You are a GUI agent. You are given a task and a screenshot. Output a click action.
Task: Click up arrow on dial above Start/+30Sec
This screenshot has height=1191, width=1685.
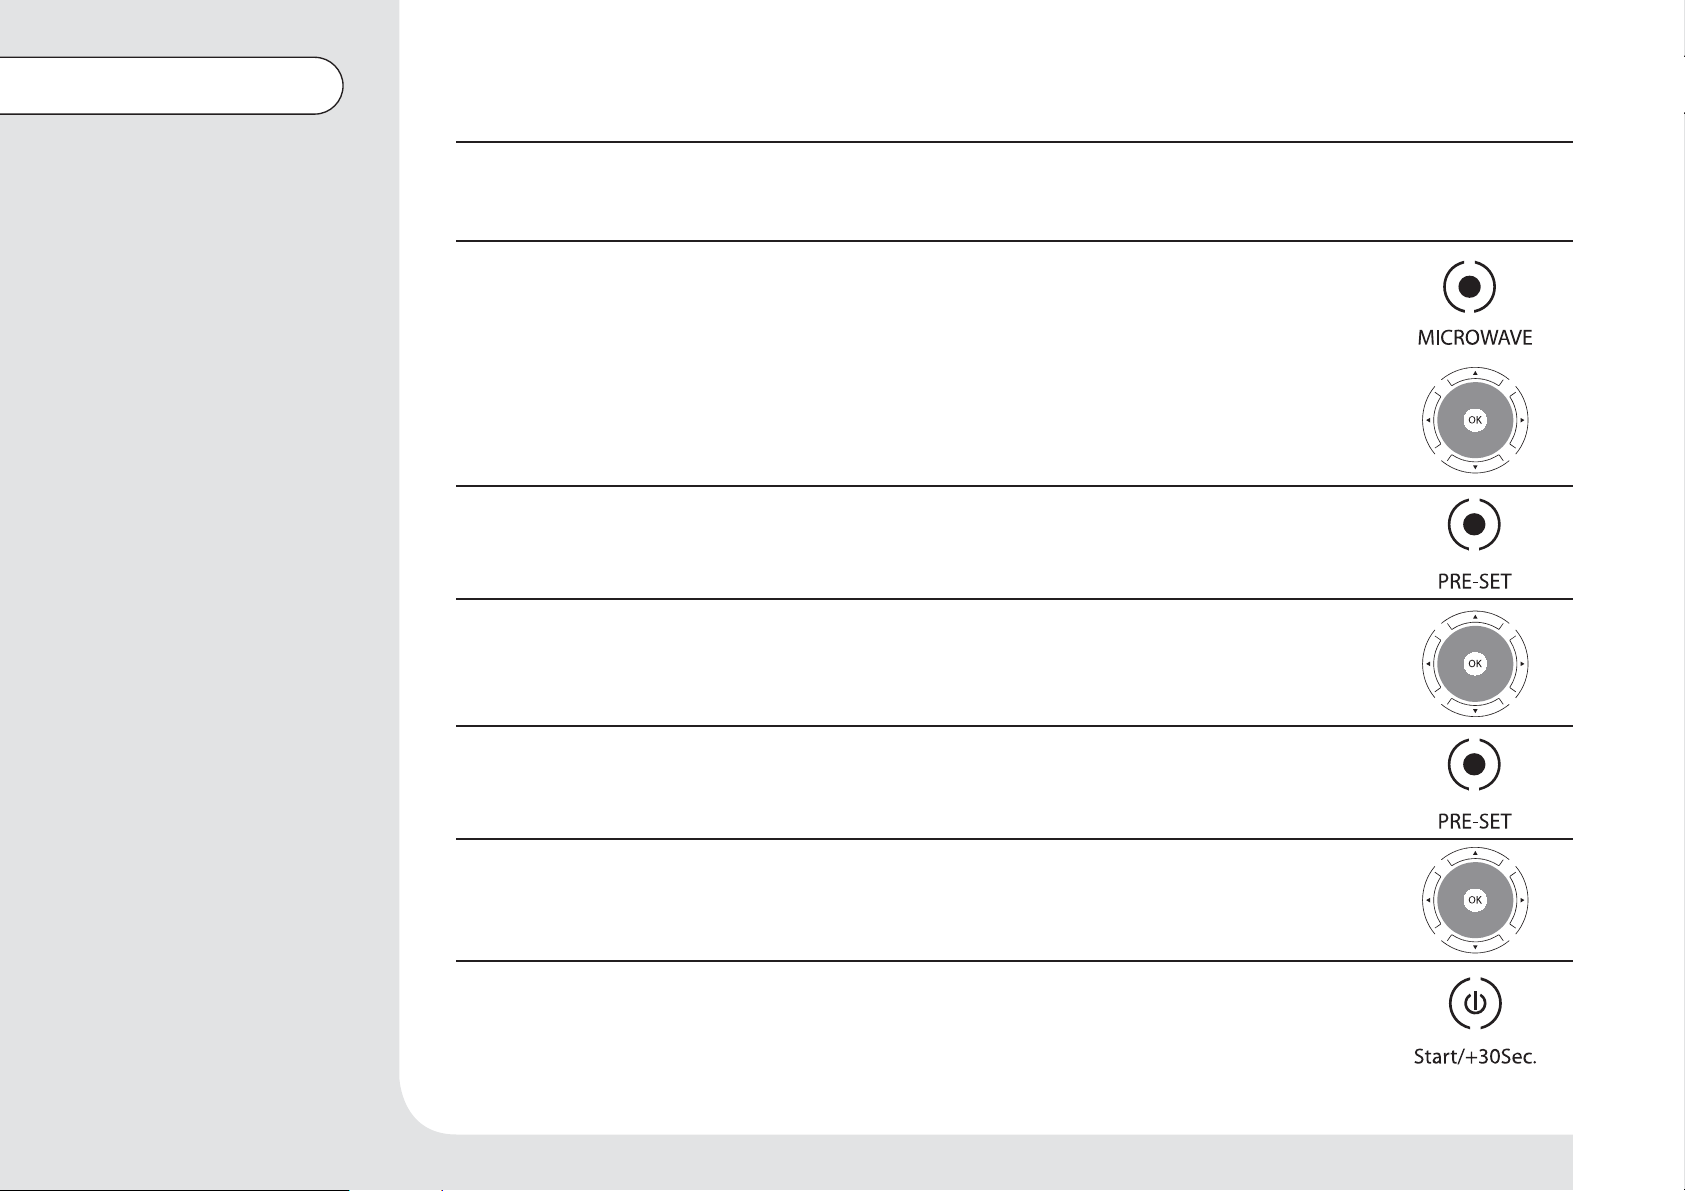(1475, 853)
